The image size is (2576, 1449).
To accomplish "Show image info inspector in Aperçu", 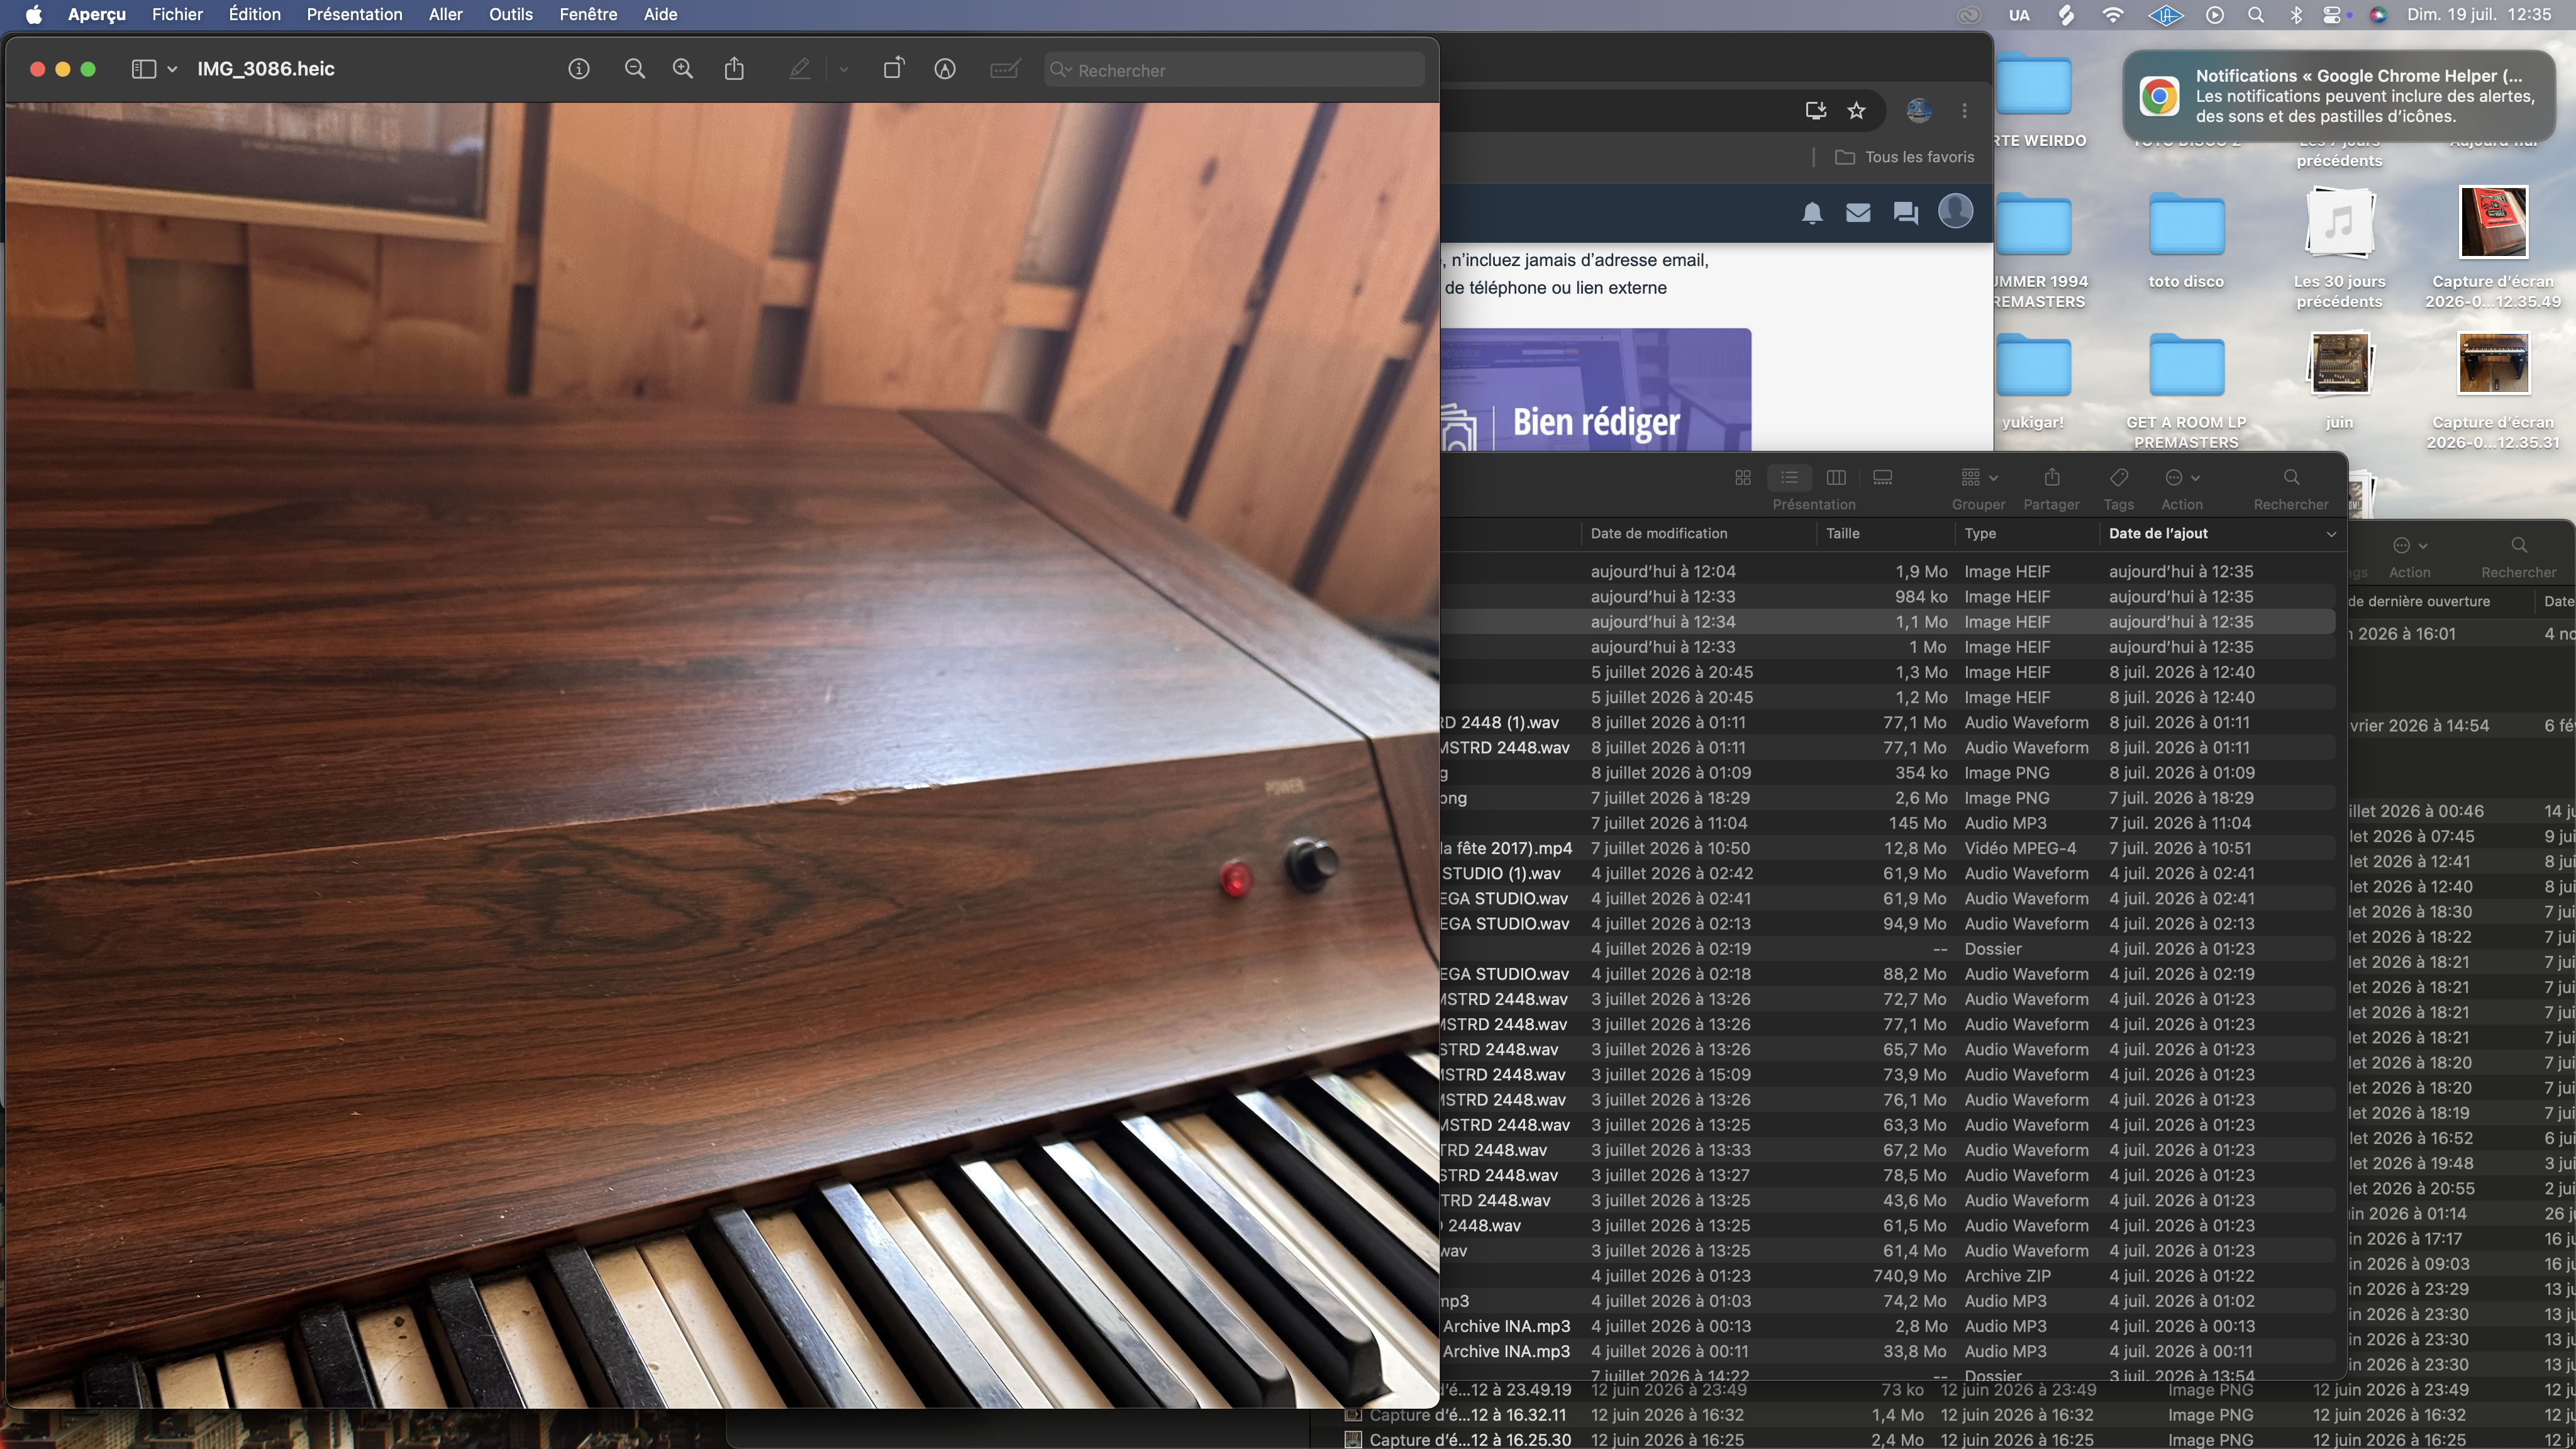I will click(578, 69).
